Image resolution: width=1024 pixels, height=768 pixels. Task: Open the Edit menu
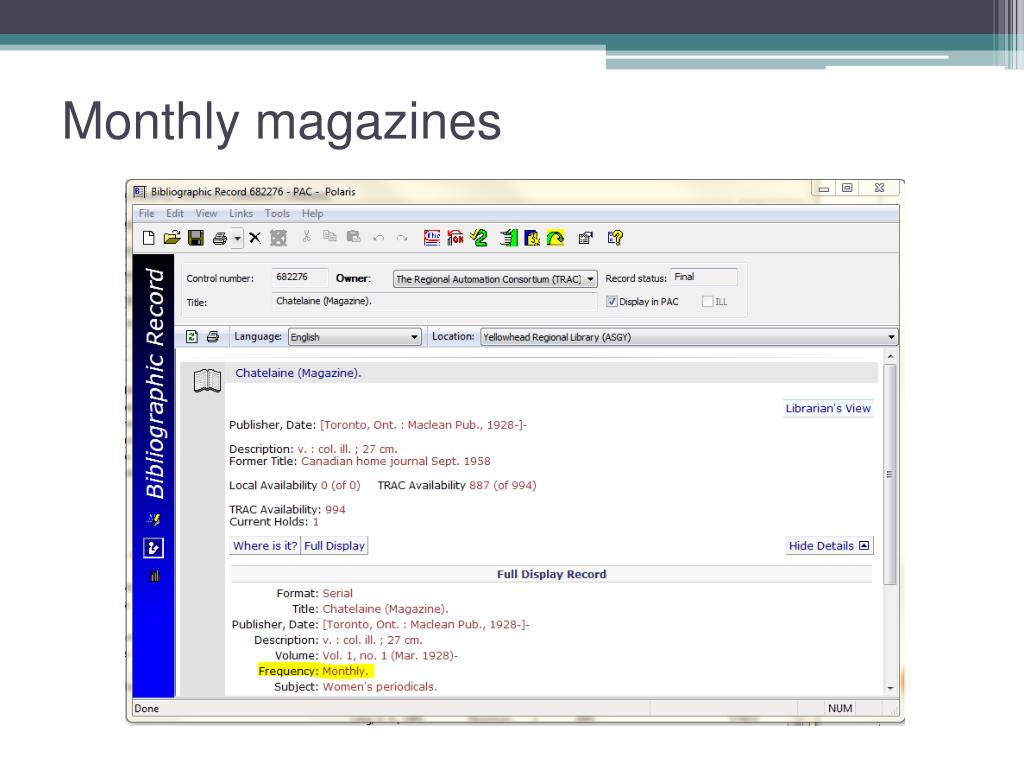click(174, 214)
